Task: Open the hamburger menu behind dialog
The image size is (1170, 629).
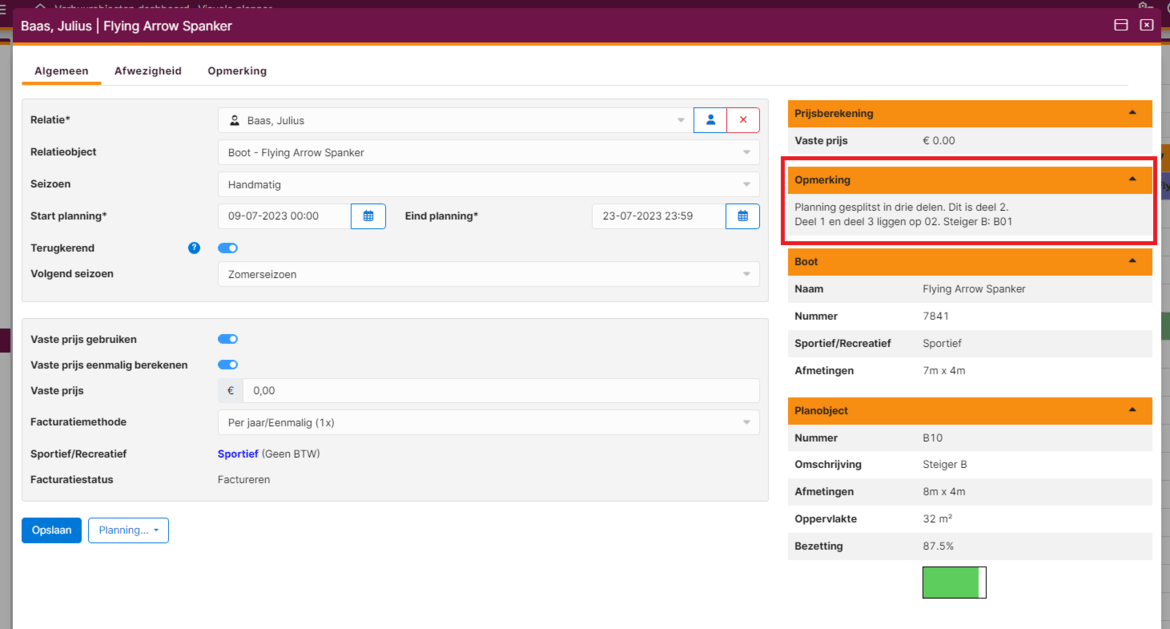Action: coord(4,8)
